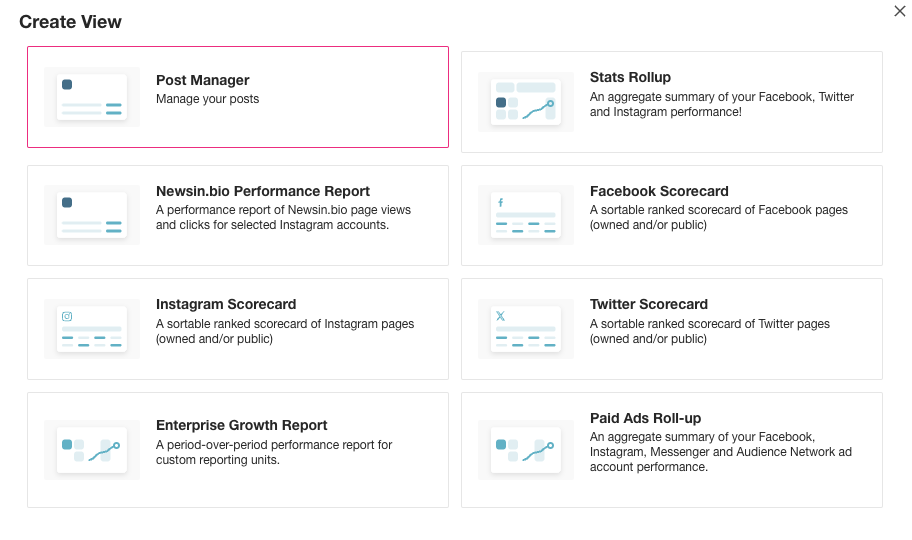
Task: Click the Paid Ads ad account performance description
Action: 721,452
